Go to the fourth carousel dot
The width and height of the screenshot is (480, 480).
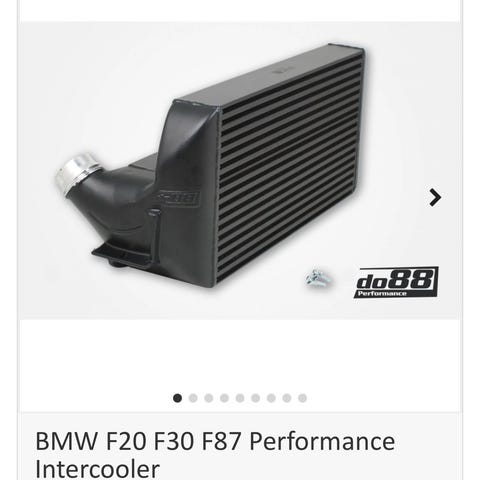tap(224, 398)
